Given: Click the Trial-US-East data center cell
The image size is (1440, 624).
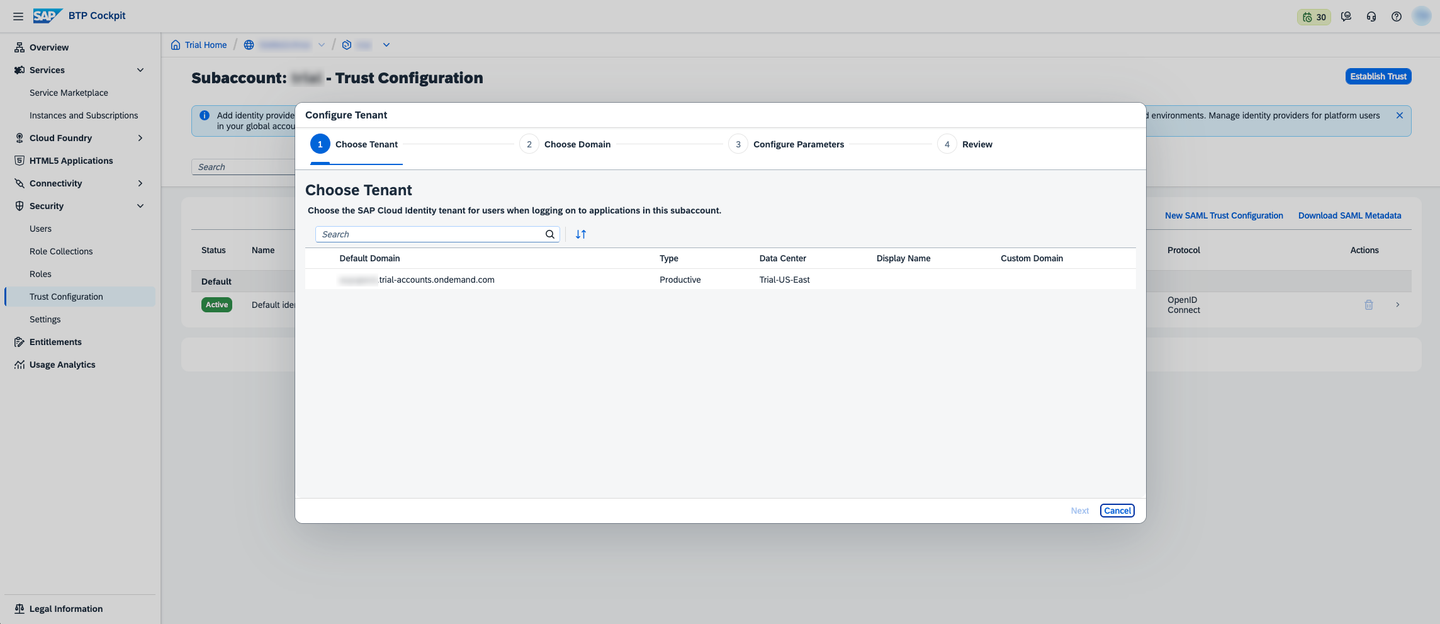Looking at the screenshot, I should 785,280.
